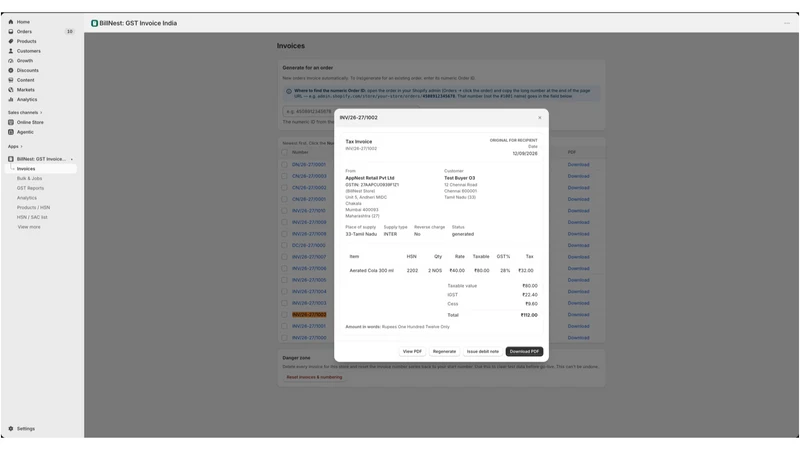
Task: Open Bulk & Jobs page
Action: [30, 179]
